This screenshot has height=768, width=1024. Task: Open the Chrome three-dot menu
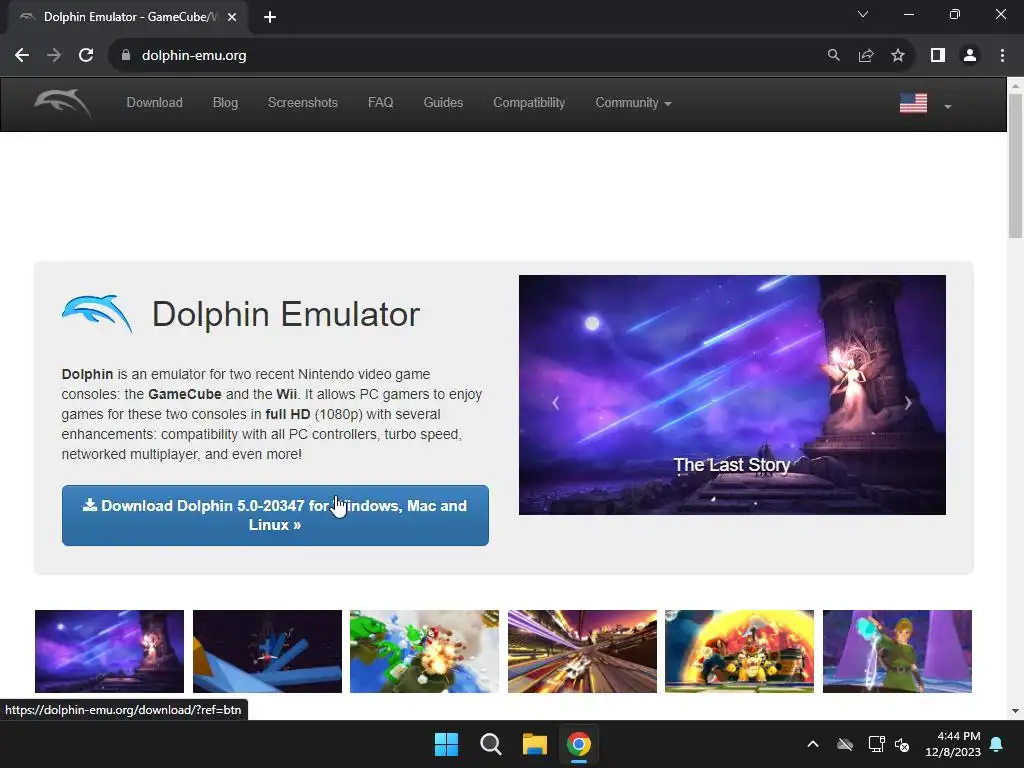[x=1002, y=56]
